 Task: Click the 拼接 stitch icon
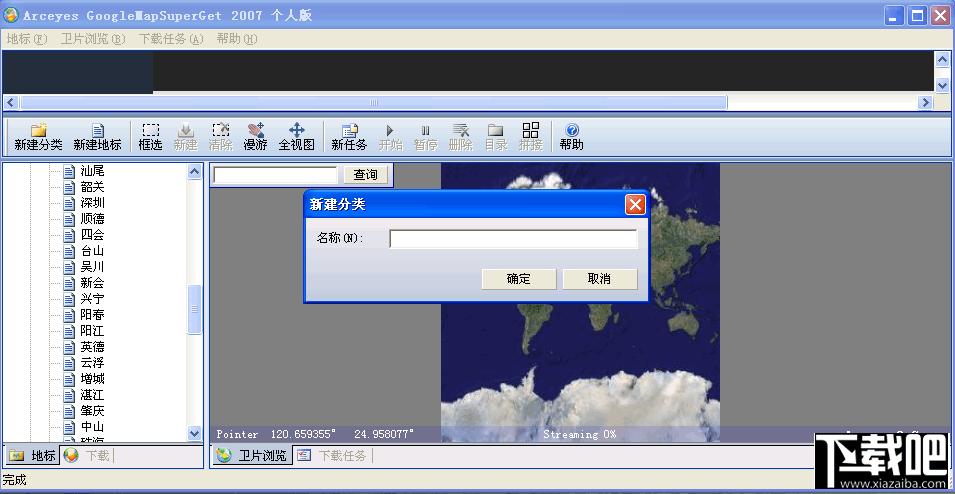(x=530, y=137)
